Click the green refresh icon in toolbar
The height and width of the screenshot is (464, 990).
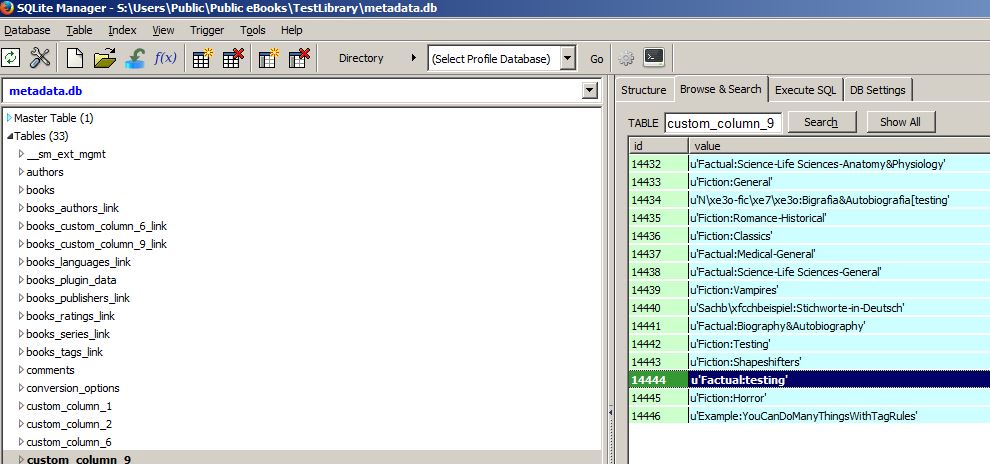tap(11, 58)
